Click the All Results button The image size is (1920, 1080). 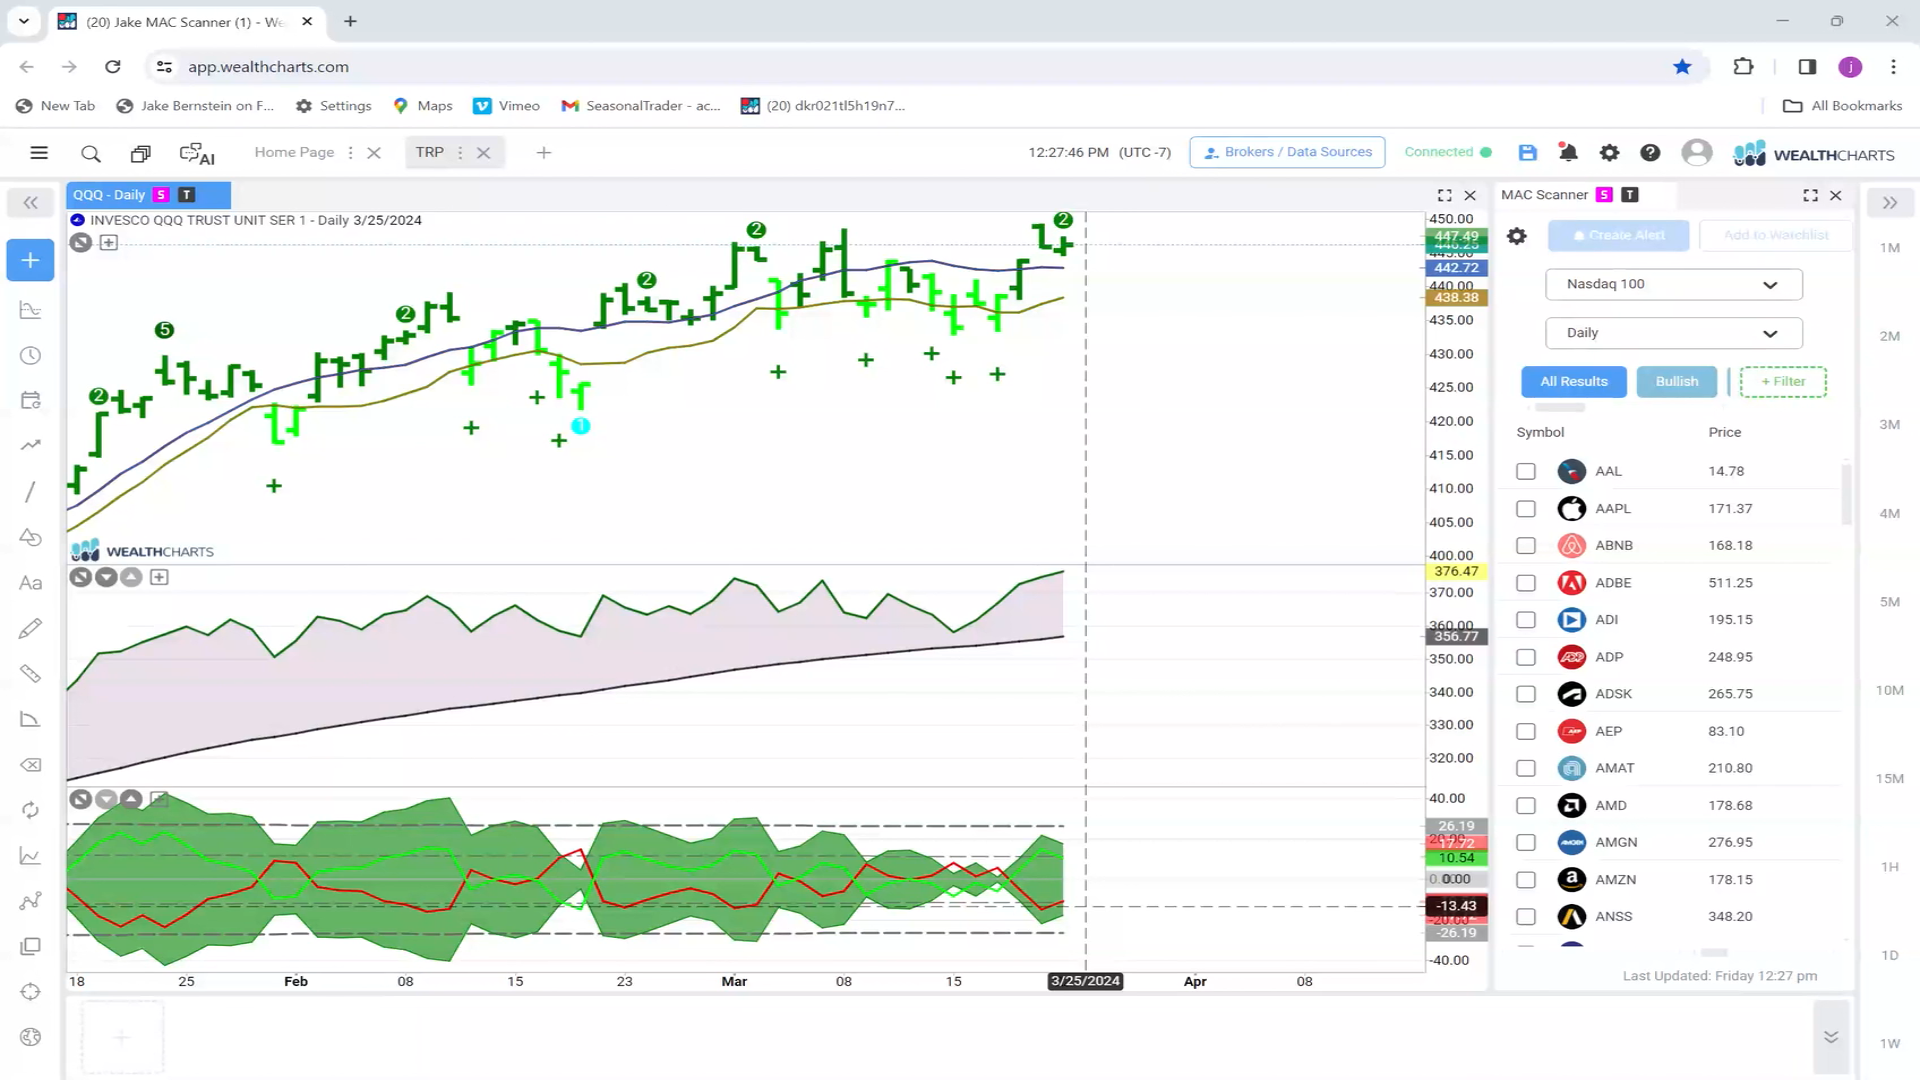1573,381
